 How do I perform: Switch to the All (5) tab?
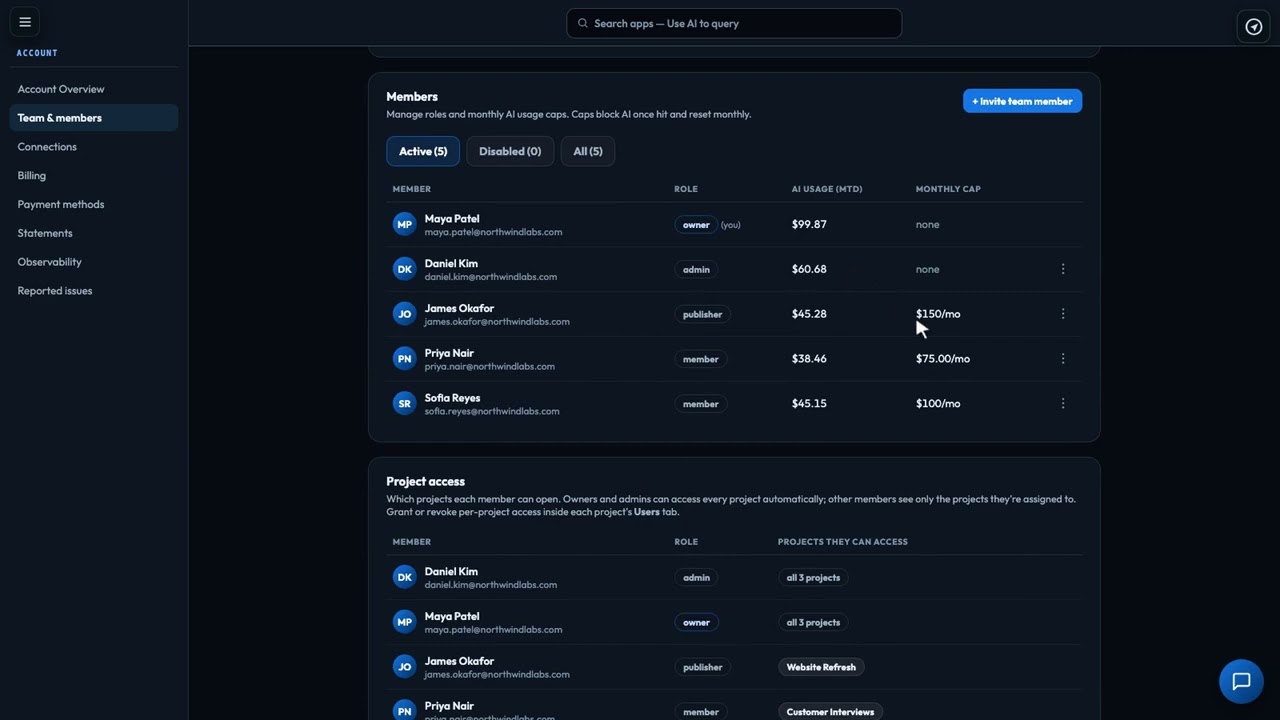point(588,151)
